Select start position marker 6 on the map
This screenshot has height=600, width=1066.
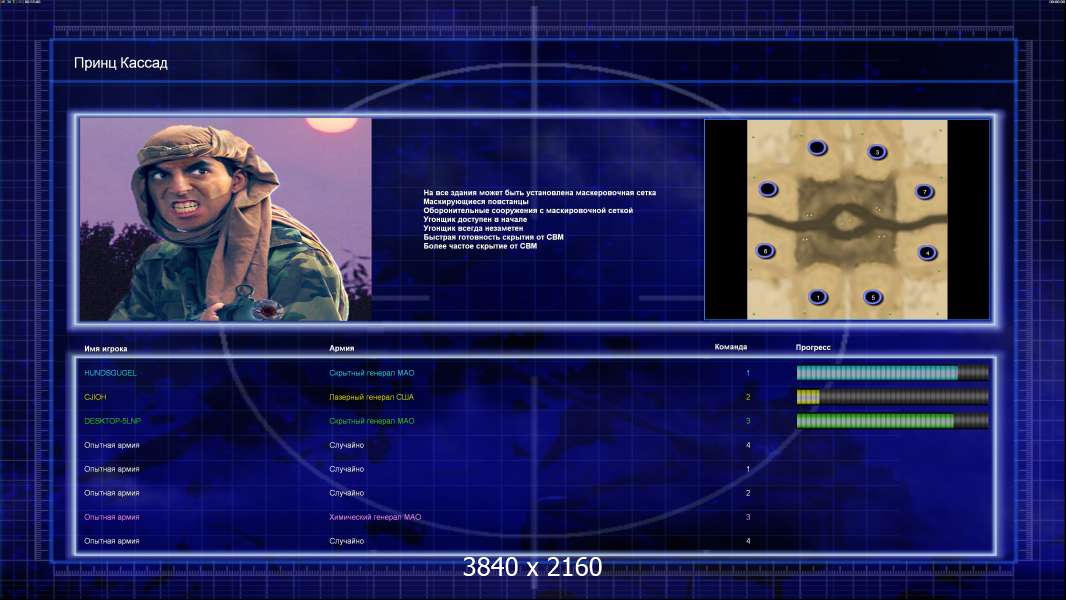click(765, 251)
